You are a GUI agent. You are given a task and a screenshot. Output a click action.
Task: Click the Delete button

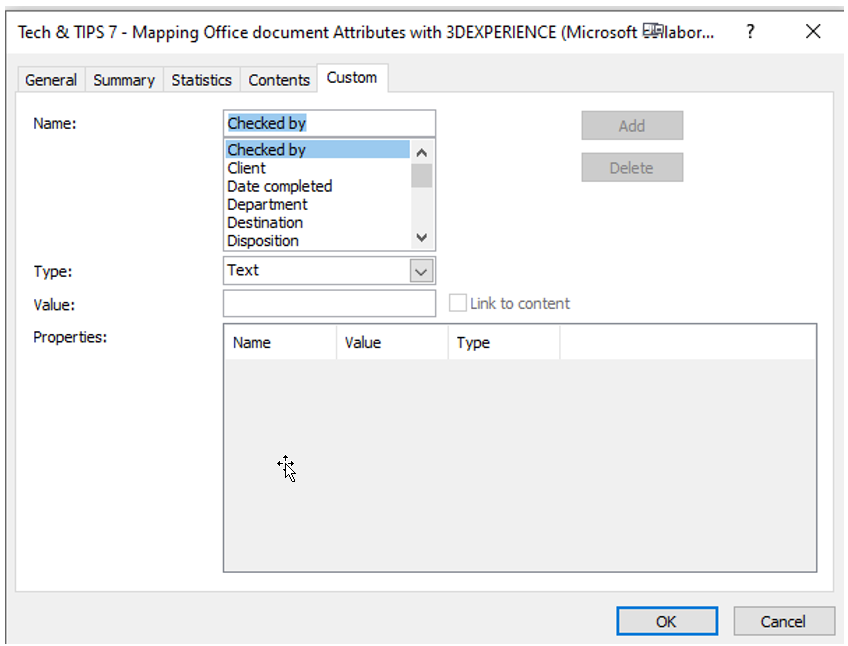[632, 168]
